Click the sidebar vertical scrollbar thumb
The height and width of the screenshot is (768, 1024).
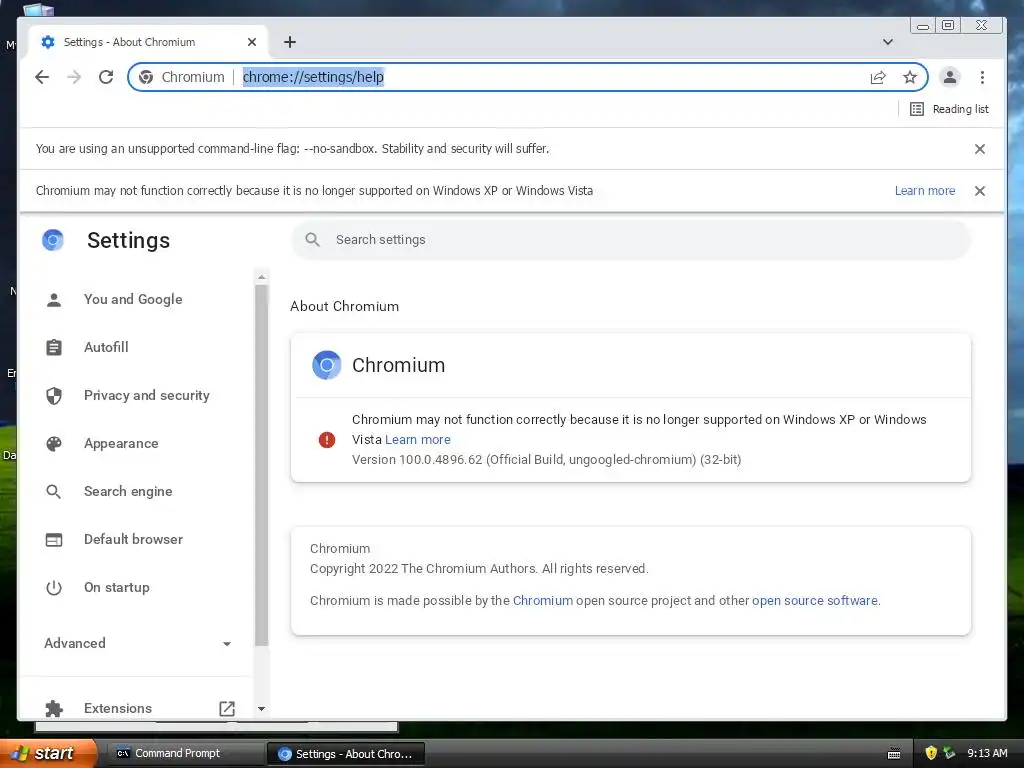261,465
